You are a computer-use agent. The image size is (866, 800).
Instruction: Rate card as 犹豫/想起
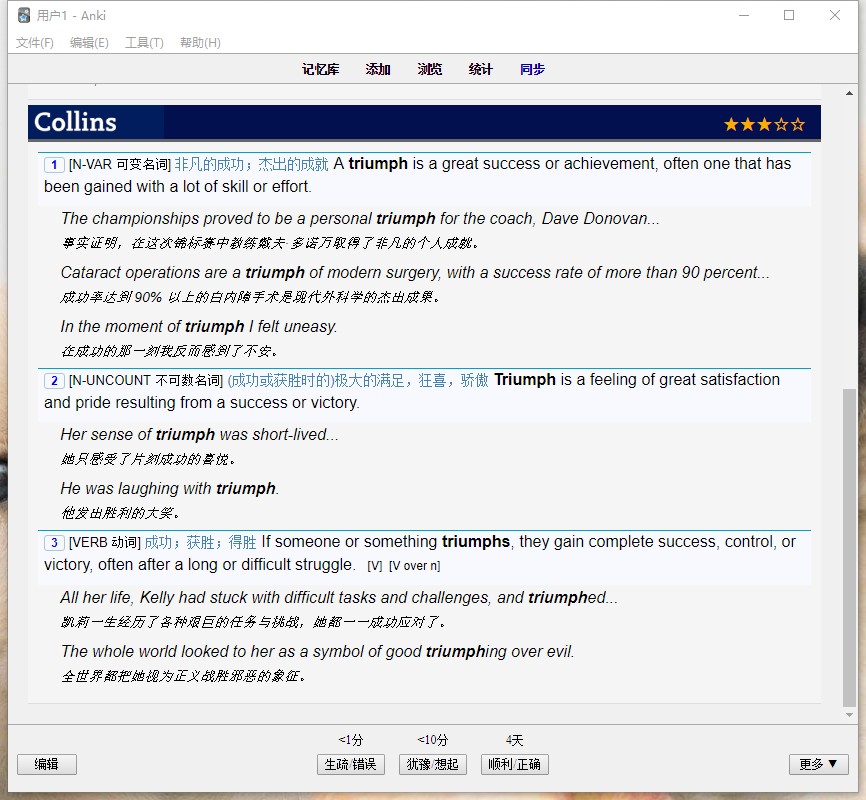coord(432,764)
